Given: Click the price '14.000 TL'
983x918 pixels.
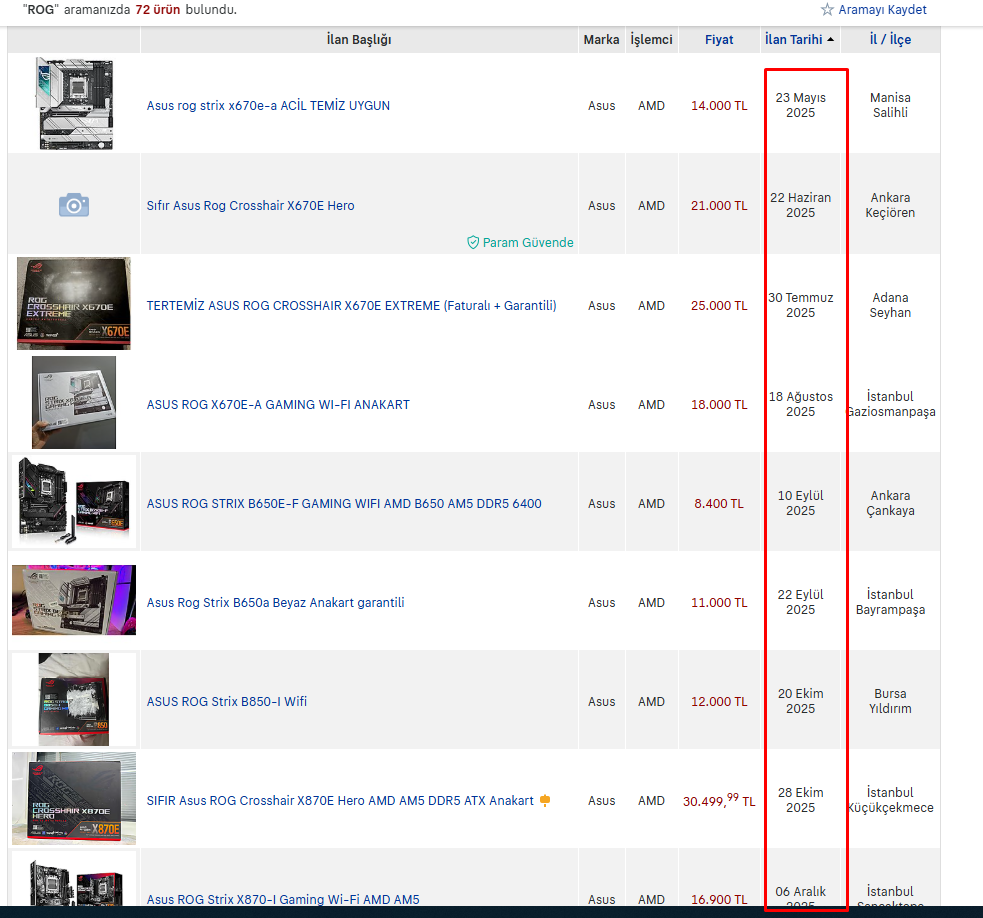Looking at the screenshot, I should pos(719,105).
